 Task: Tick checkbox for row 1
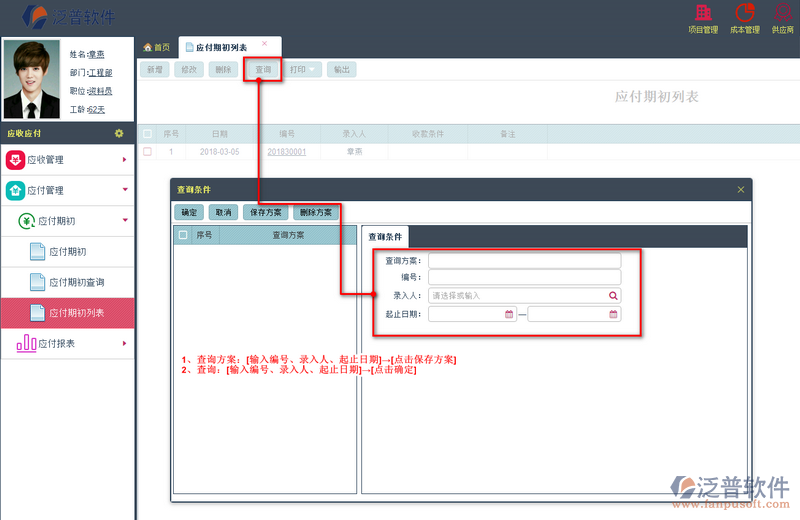tap(147, 152)
